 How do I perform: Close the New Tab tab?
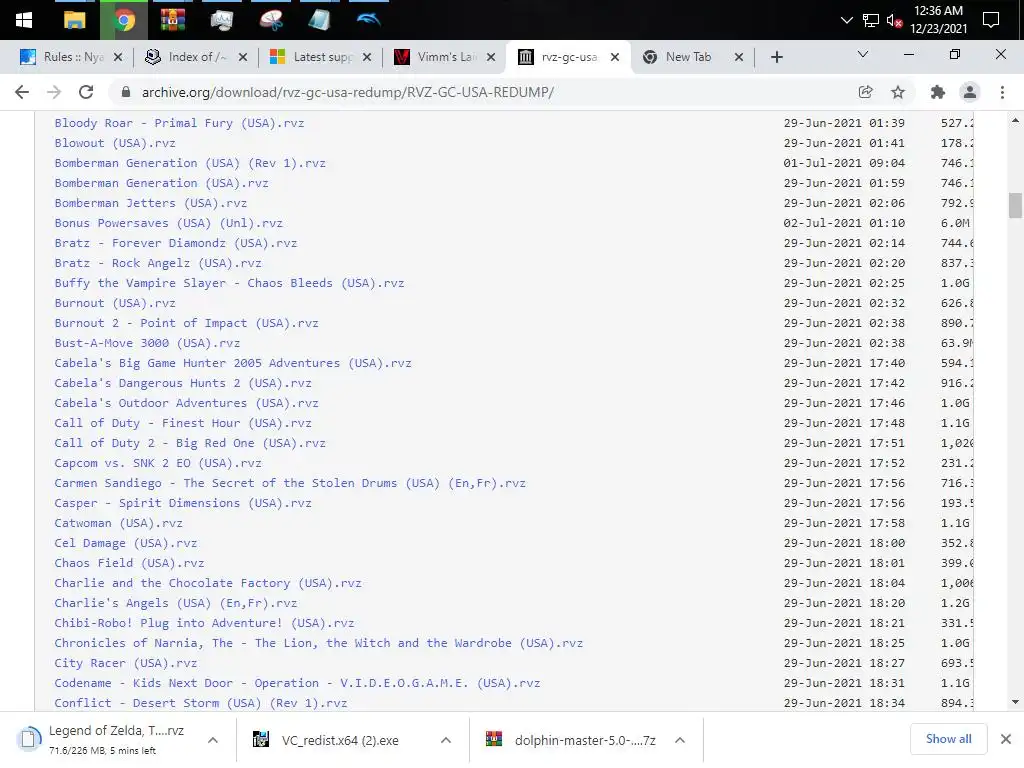tap(739, 57)
